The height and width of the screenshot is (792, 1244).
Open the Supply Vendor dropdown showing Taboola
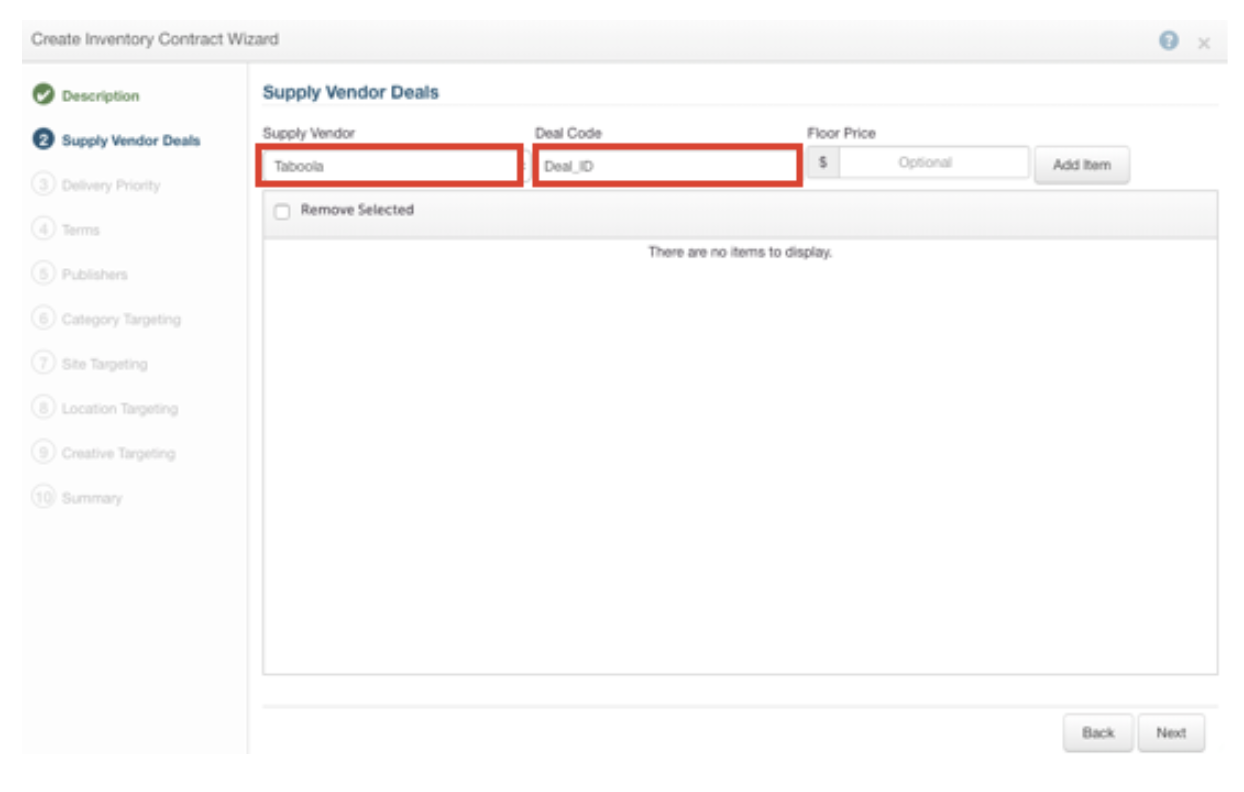coord(390,166)
